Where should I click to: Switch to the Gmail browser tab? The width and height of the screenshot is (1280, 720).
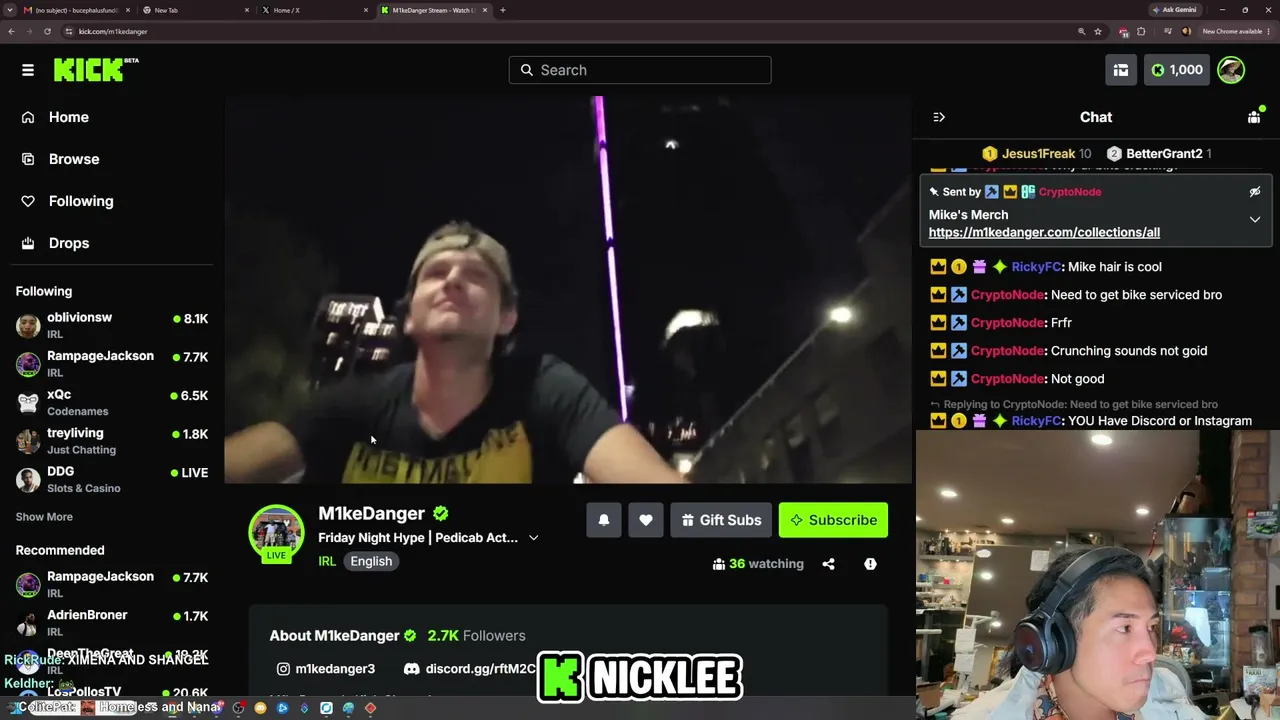tap(77, 10)
